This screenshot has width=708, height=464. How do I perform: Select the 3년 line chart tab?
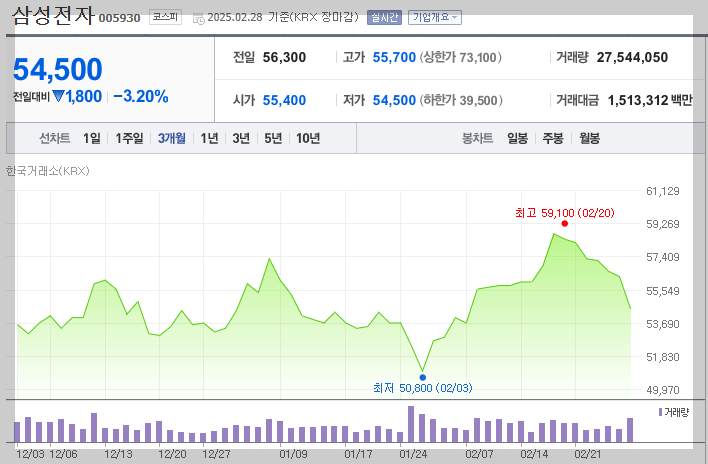241,138
